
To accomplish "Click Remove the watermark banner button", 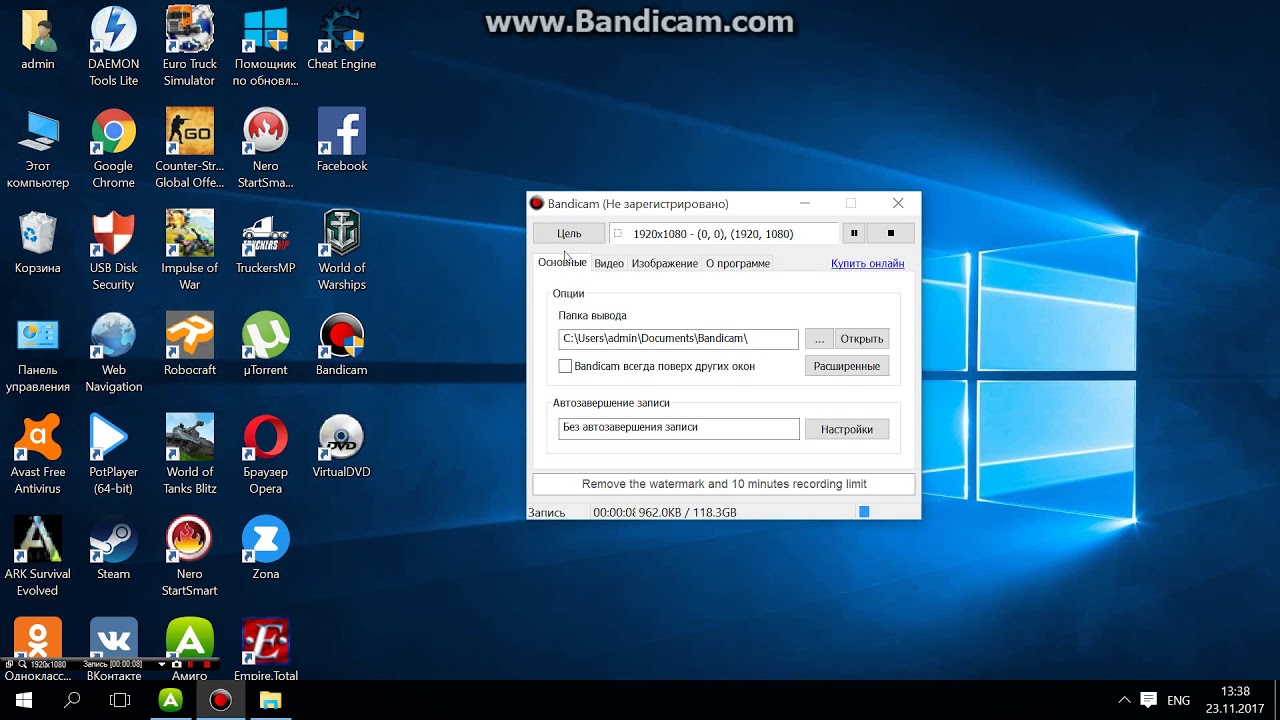I will tap(724, 484).
